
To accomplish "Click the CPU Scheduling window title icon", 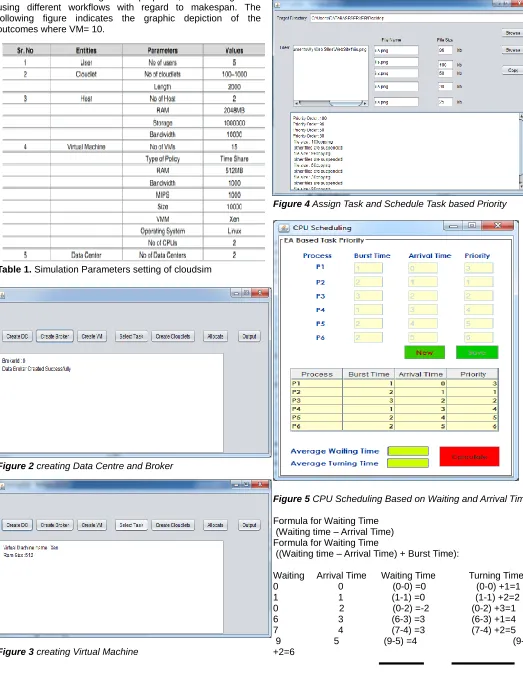I will click(284, 228).
